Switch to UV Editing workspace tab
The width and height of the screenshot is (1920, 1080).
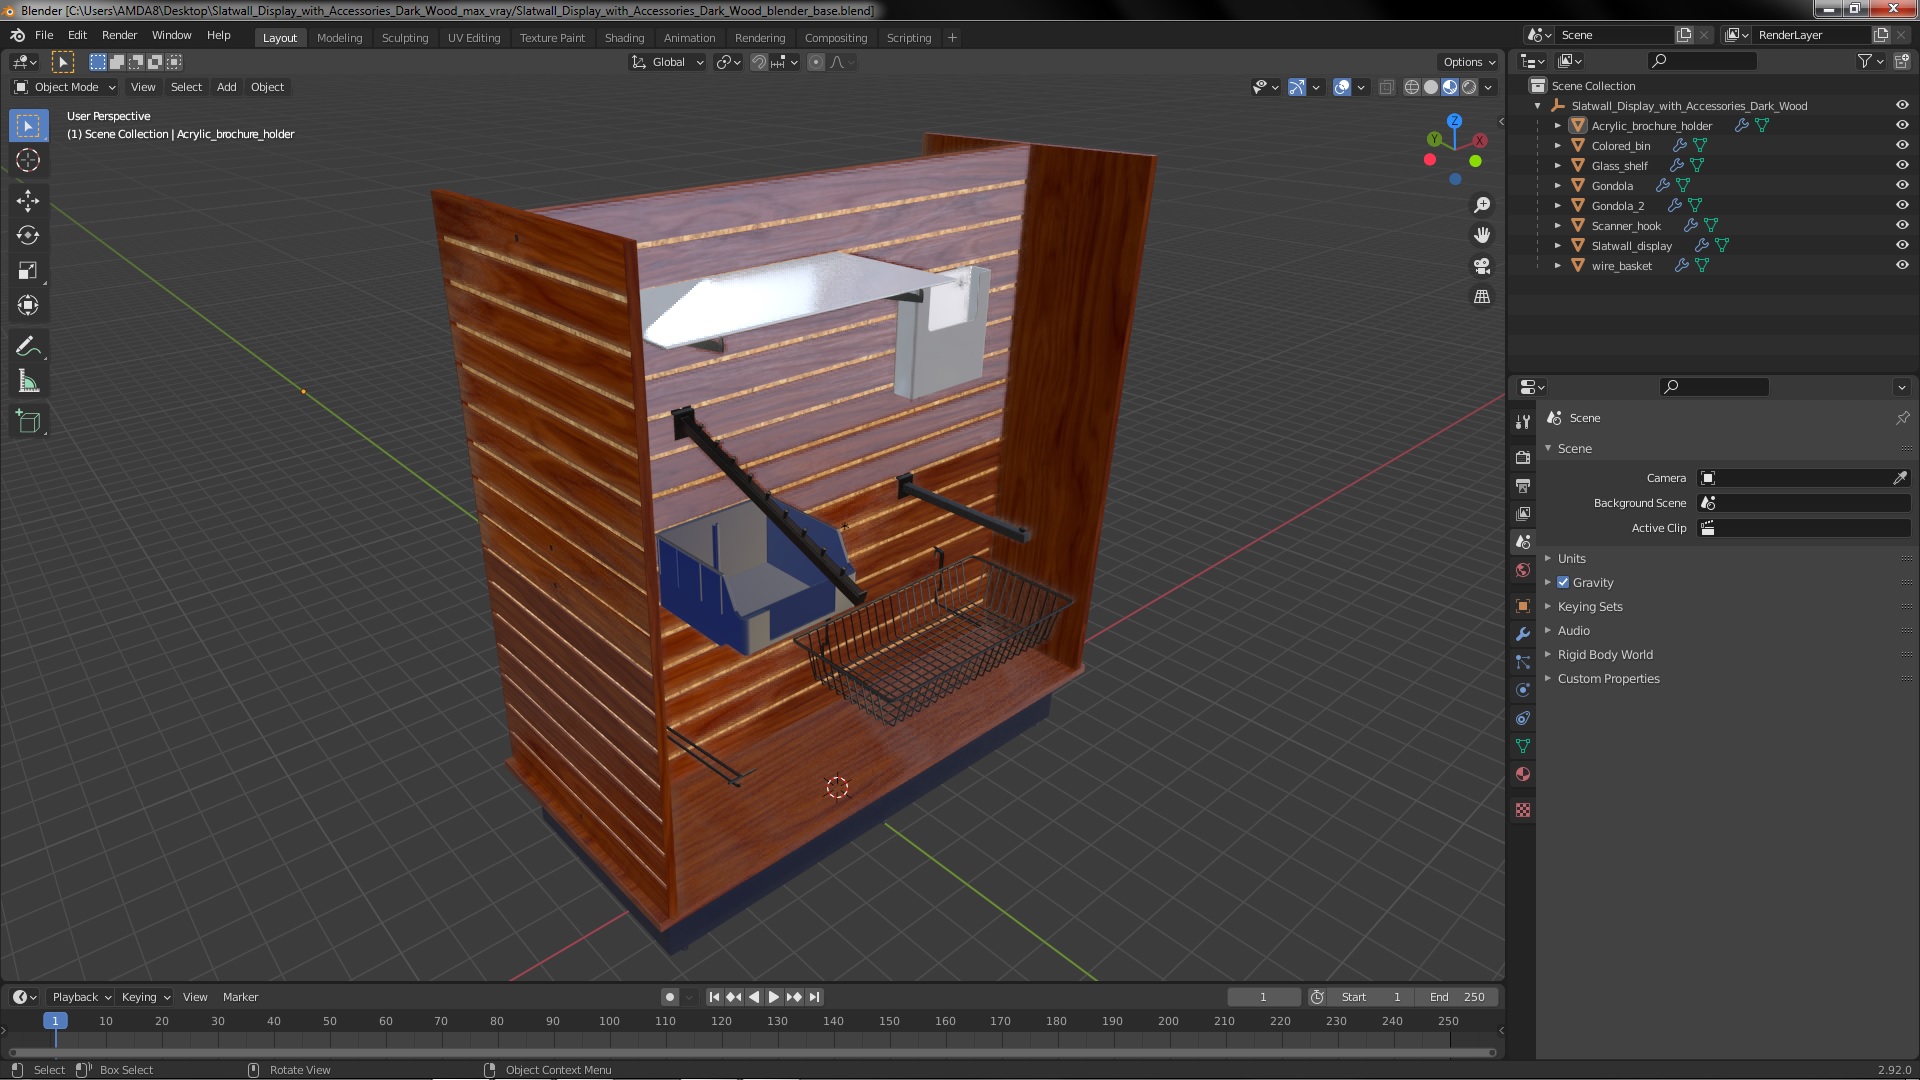click(474, 38)
